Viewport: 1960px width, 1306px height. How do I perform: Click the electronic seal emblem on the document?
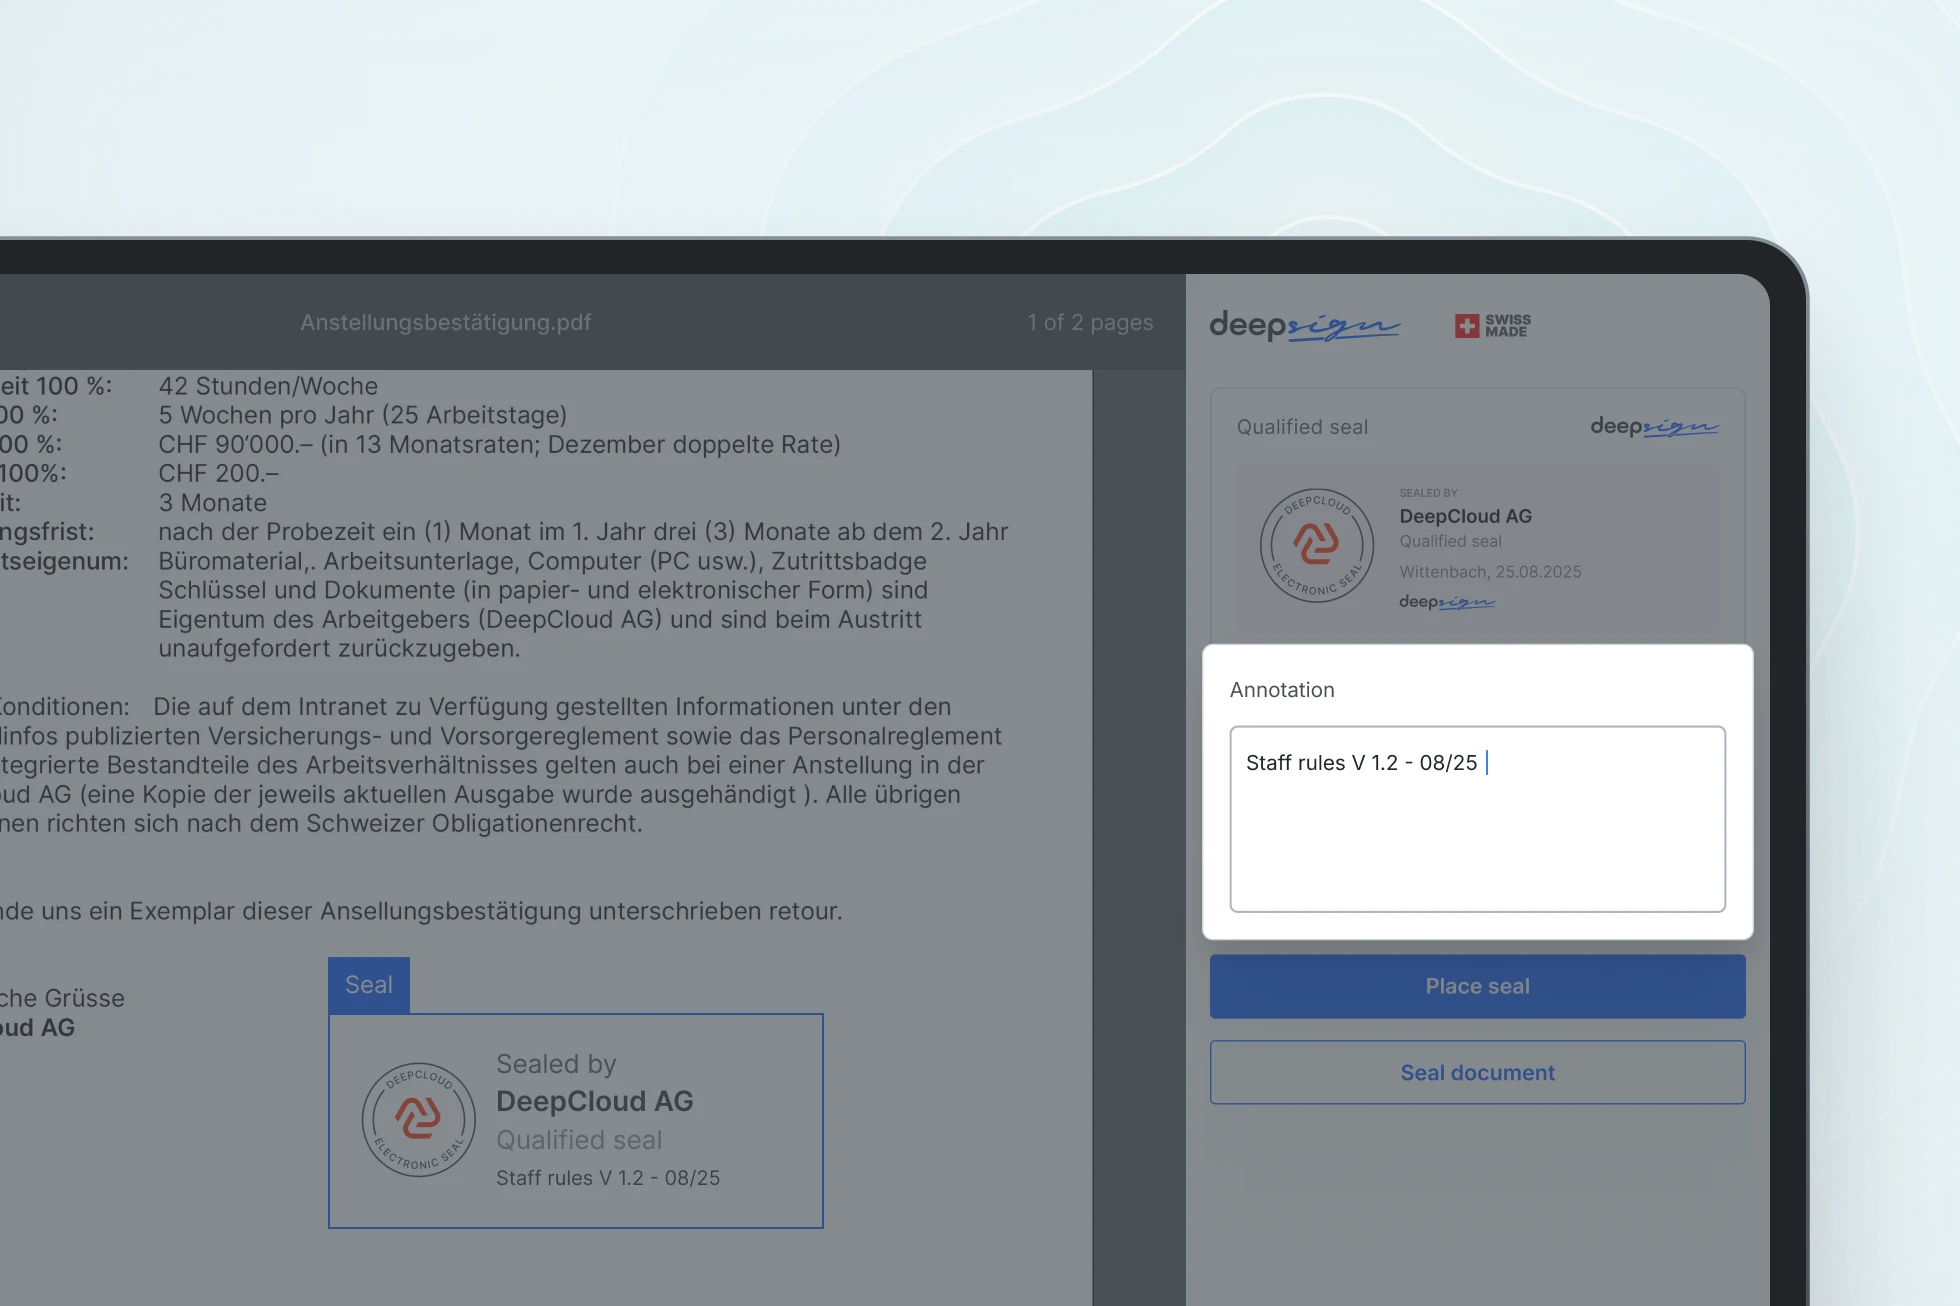pyautogui.click(x=418, y=1119)
